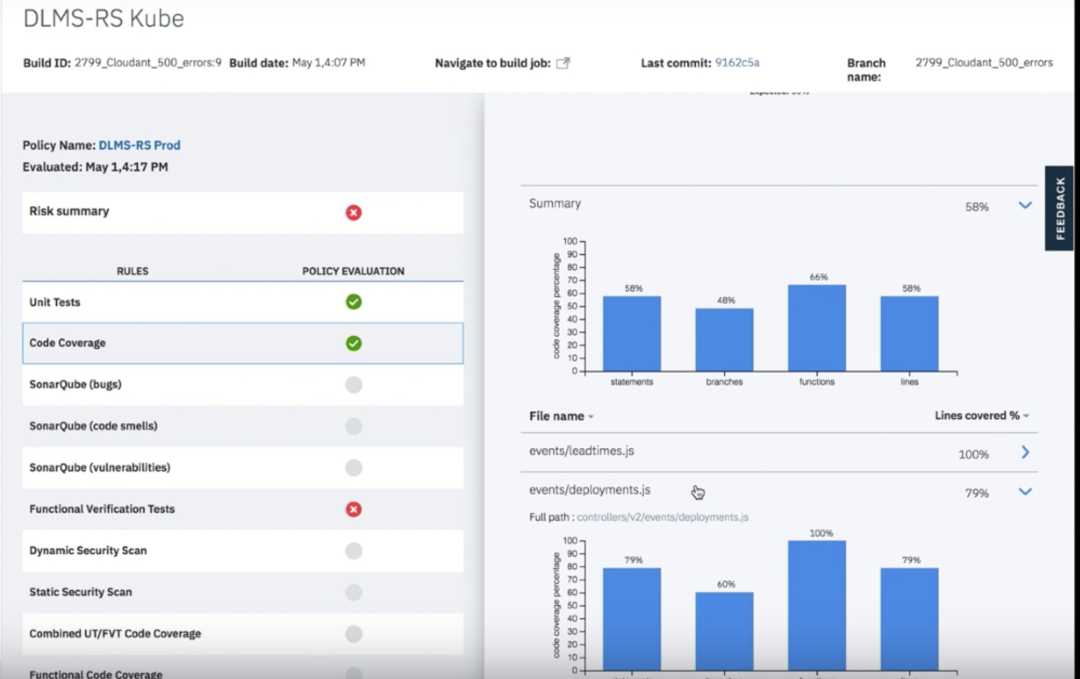Click gray status icon for SonarQube (vulnerabilities)
This screenshot has height=679, width=1080.
353,467
